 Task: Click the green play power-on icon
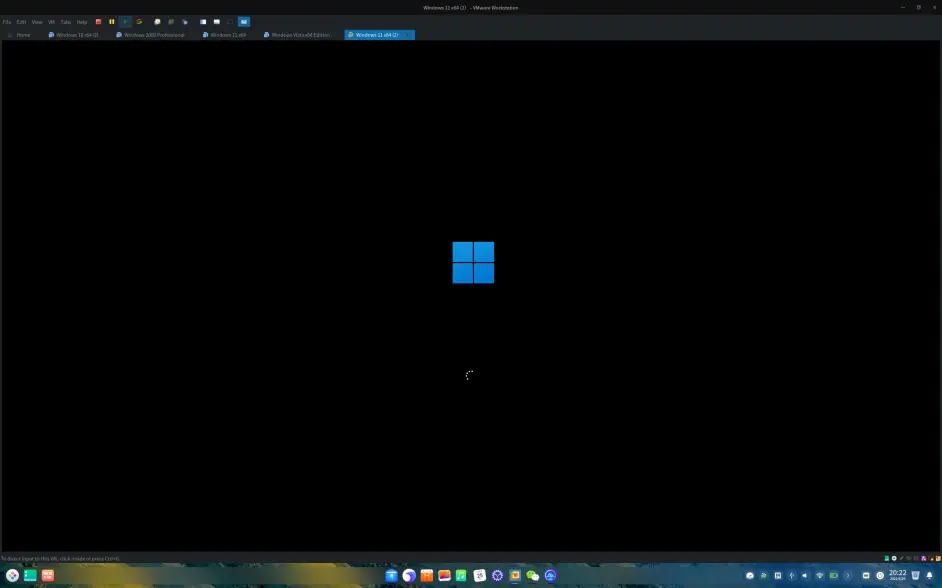coord(125,22)
